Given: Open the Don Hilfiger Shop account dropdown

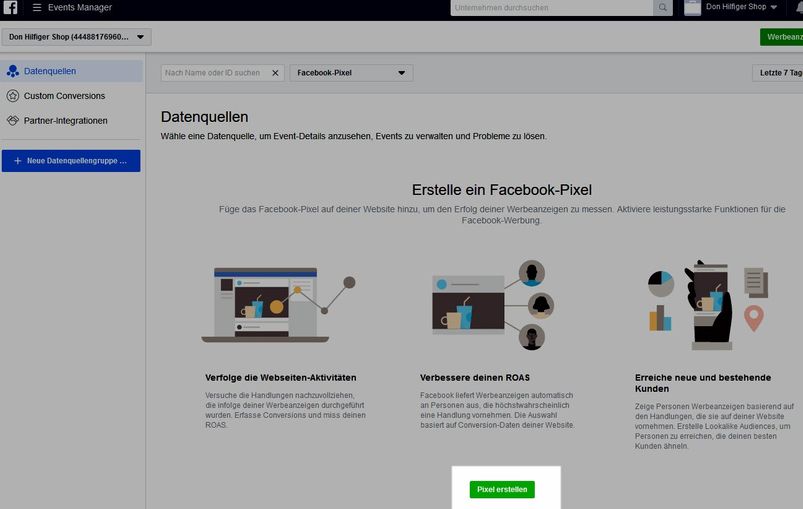Looking at the screenshot, I should tap(76, 37).
